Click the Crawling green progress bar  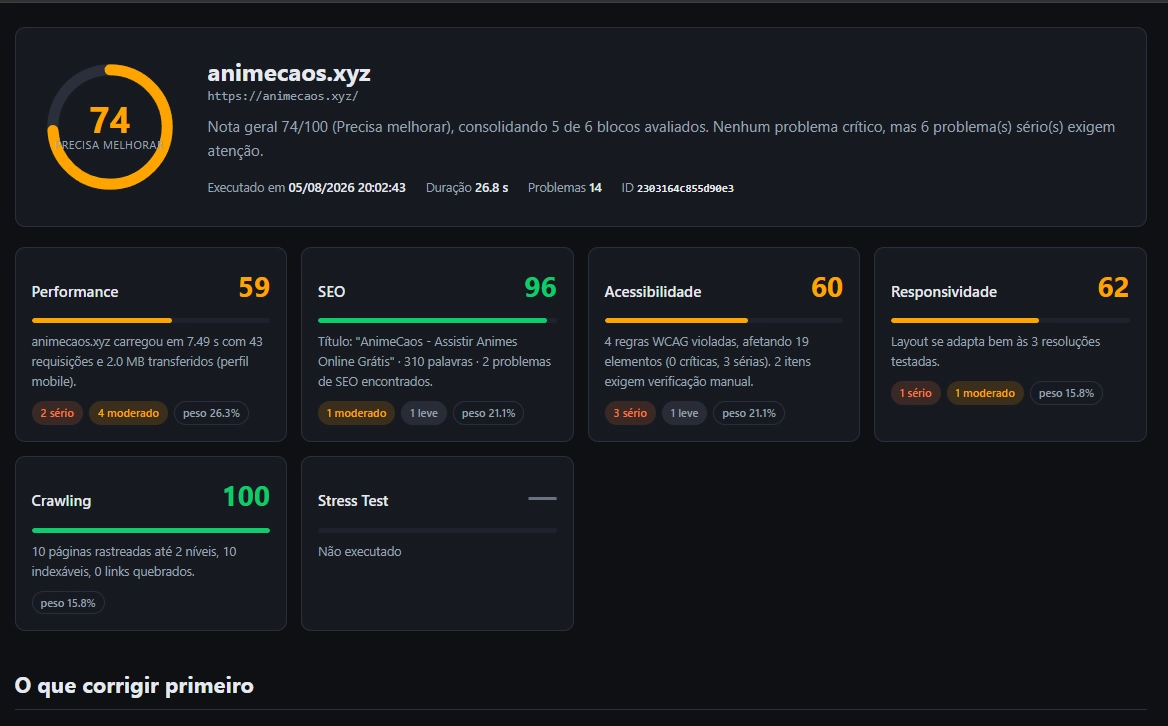150,530
